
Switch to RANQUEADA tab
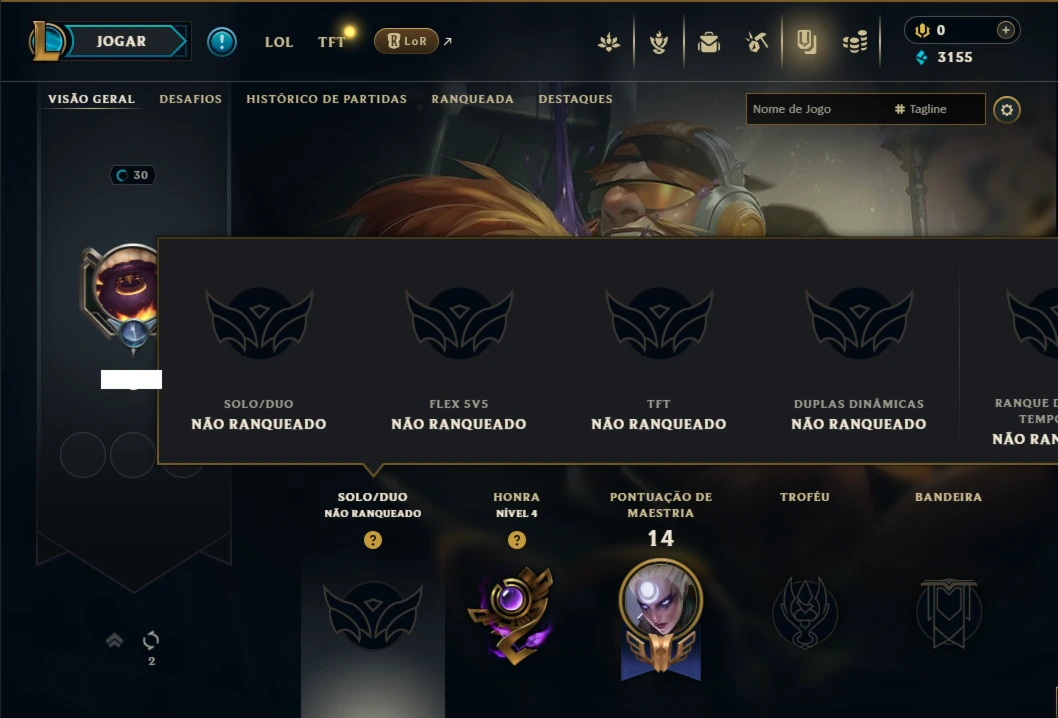coord(472,99)
